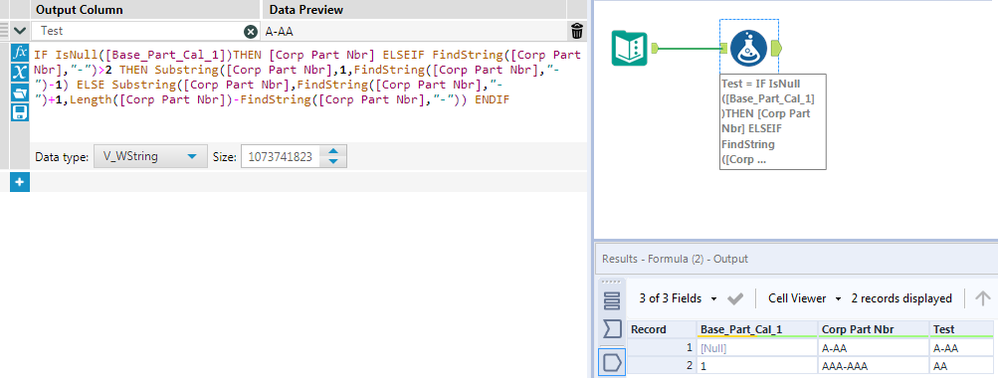Save the current expression
This screenshot has height=378, width=998.
tap(20, 113)
